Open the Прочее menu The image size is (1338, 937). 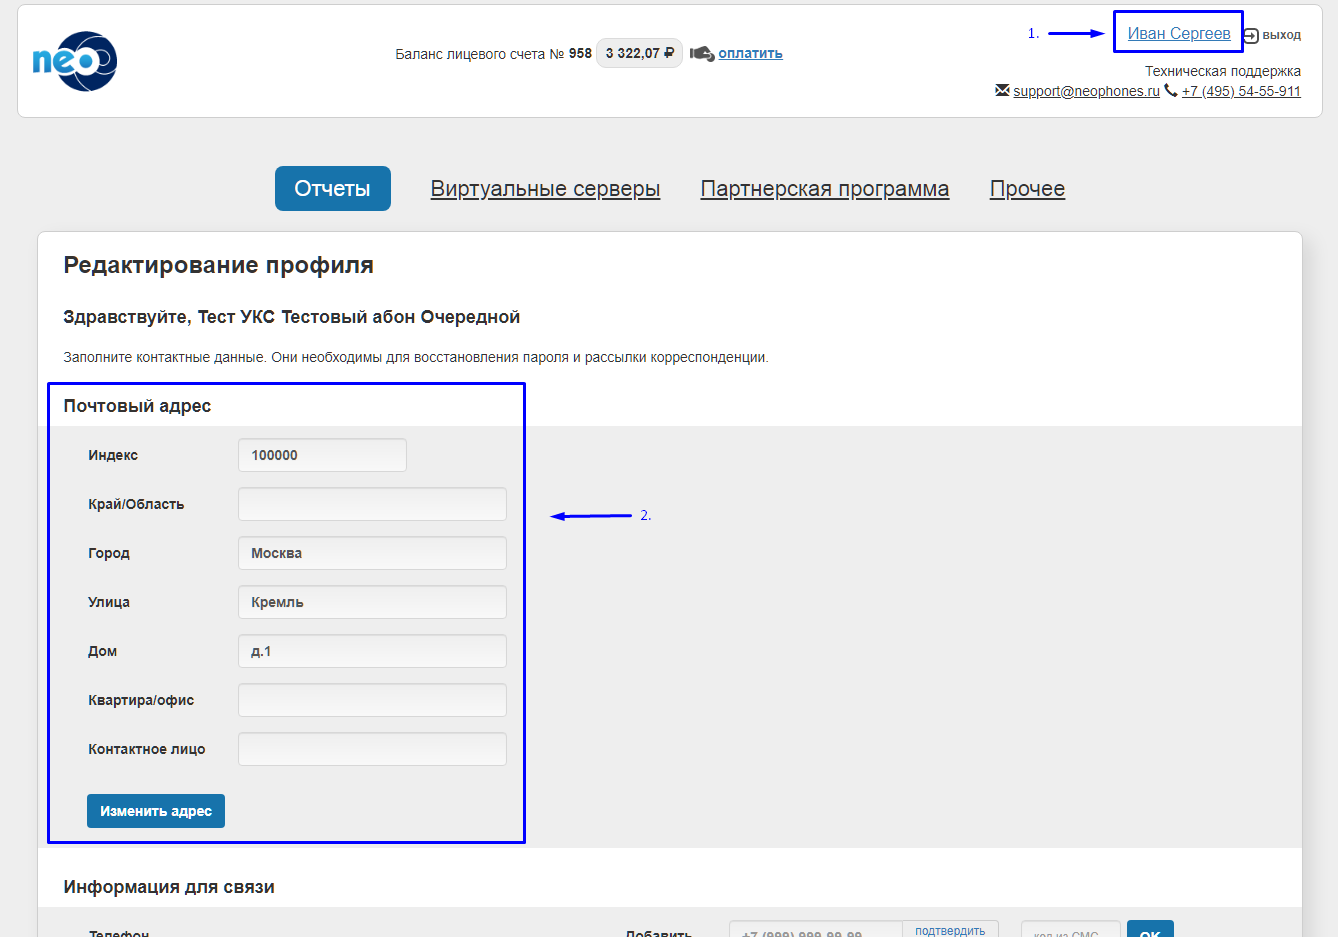1027,188
